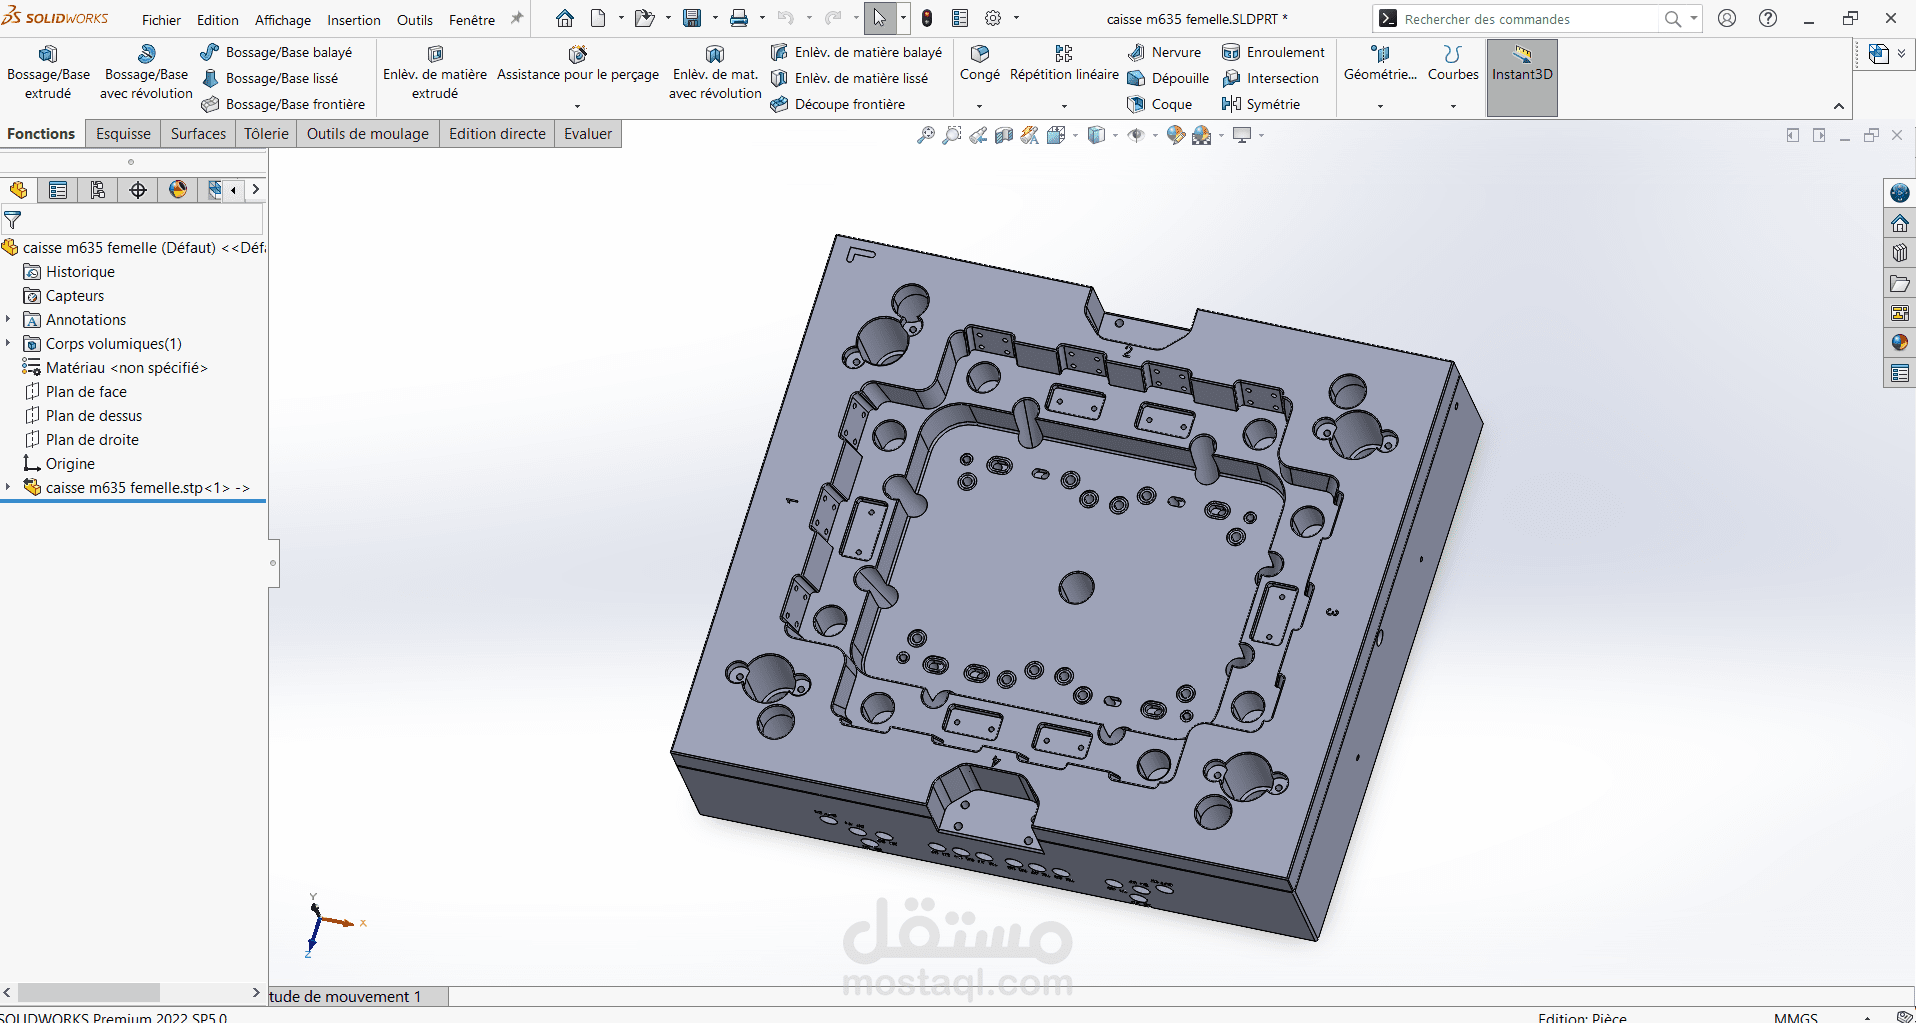Image resolution: width=1916 pixels, height=1023 pixels.
Task: Open Appearances sphere icon in right task pane
Action: (1900, 343)
